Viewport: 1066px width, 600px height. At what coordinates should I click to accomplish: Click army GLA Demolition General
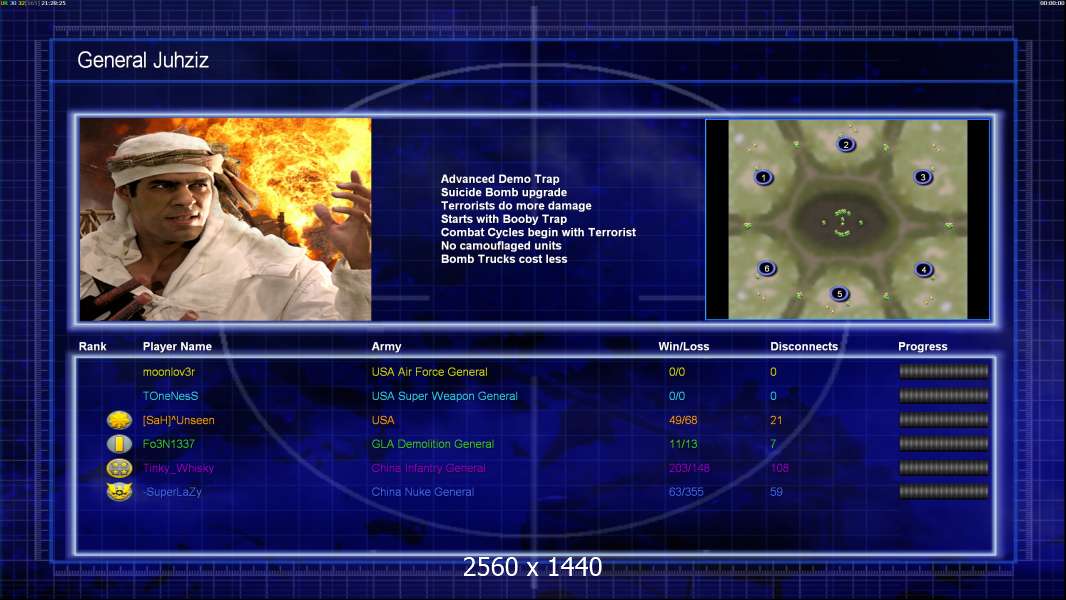click(432, 444)
